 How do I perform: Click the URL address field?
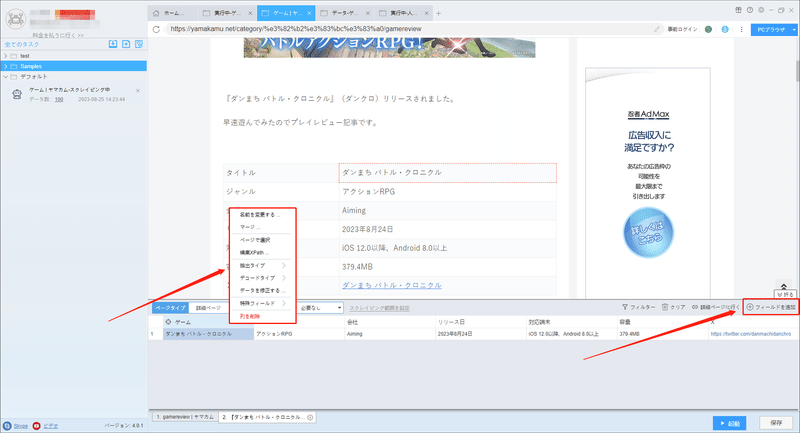click(x=411, y=29)
